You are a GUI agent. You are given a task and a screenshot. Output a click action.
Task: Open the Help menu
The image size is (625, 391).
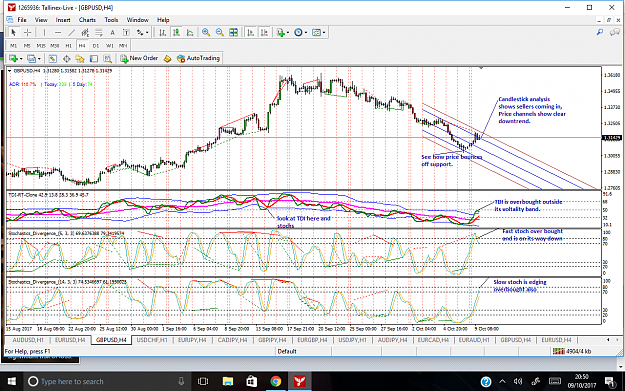[163, 20]
